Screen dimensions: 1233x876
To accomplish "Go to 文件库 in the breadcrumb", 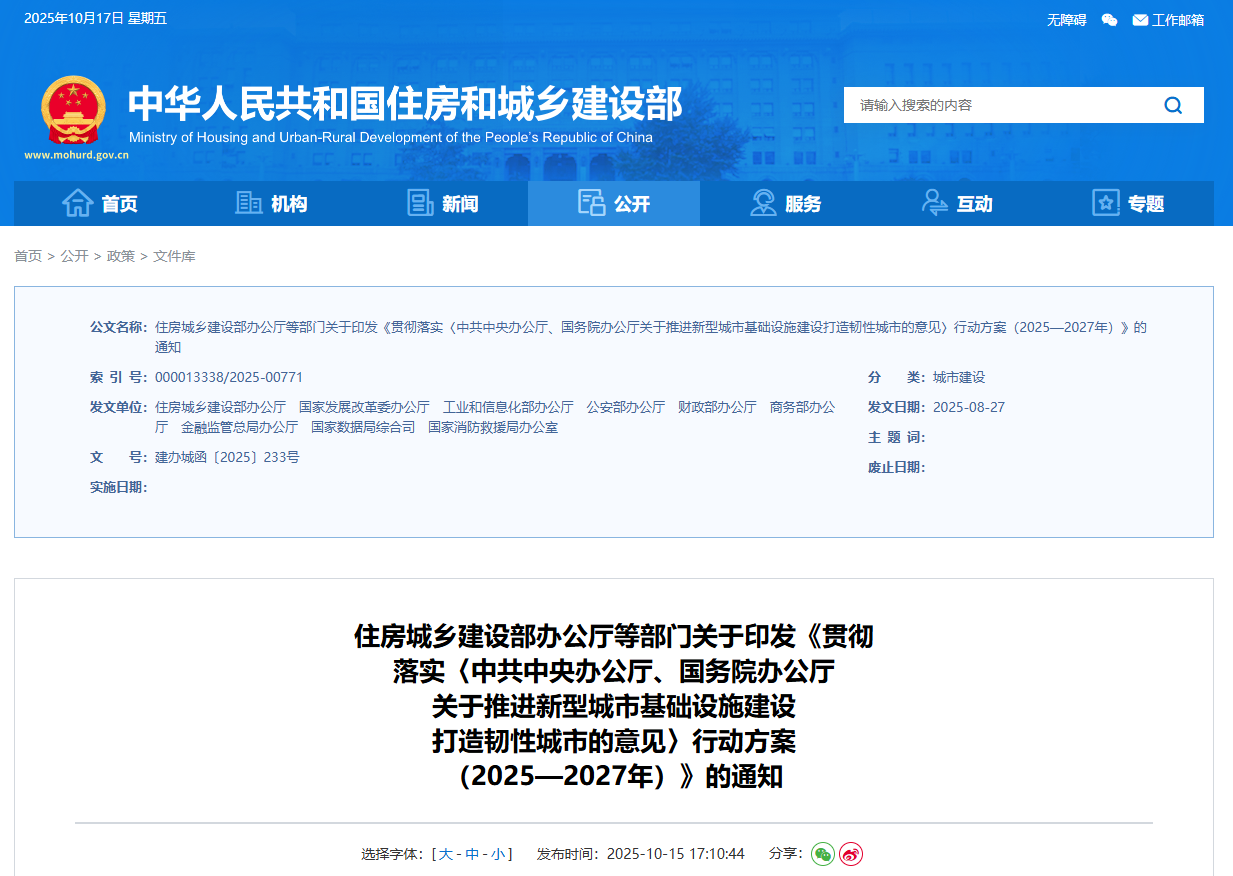I will 175,256.
